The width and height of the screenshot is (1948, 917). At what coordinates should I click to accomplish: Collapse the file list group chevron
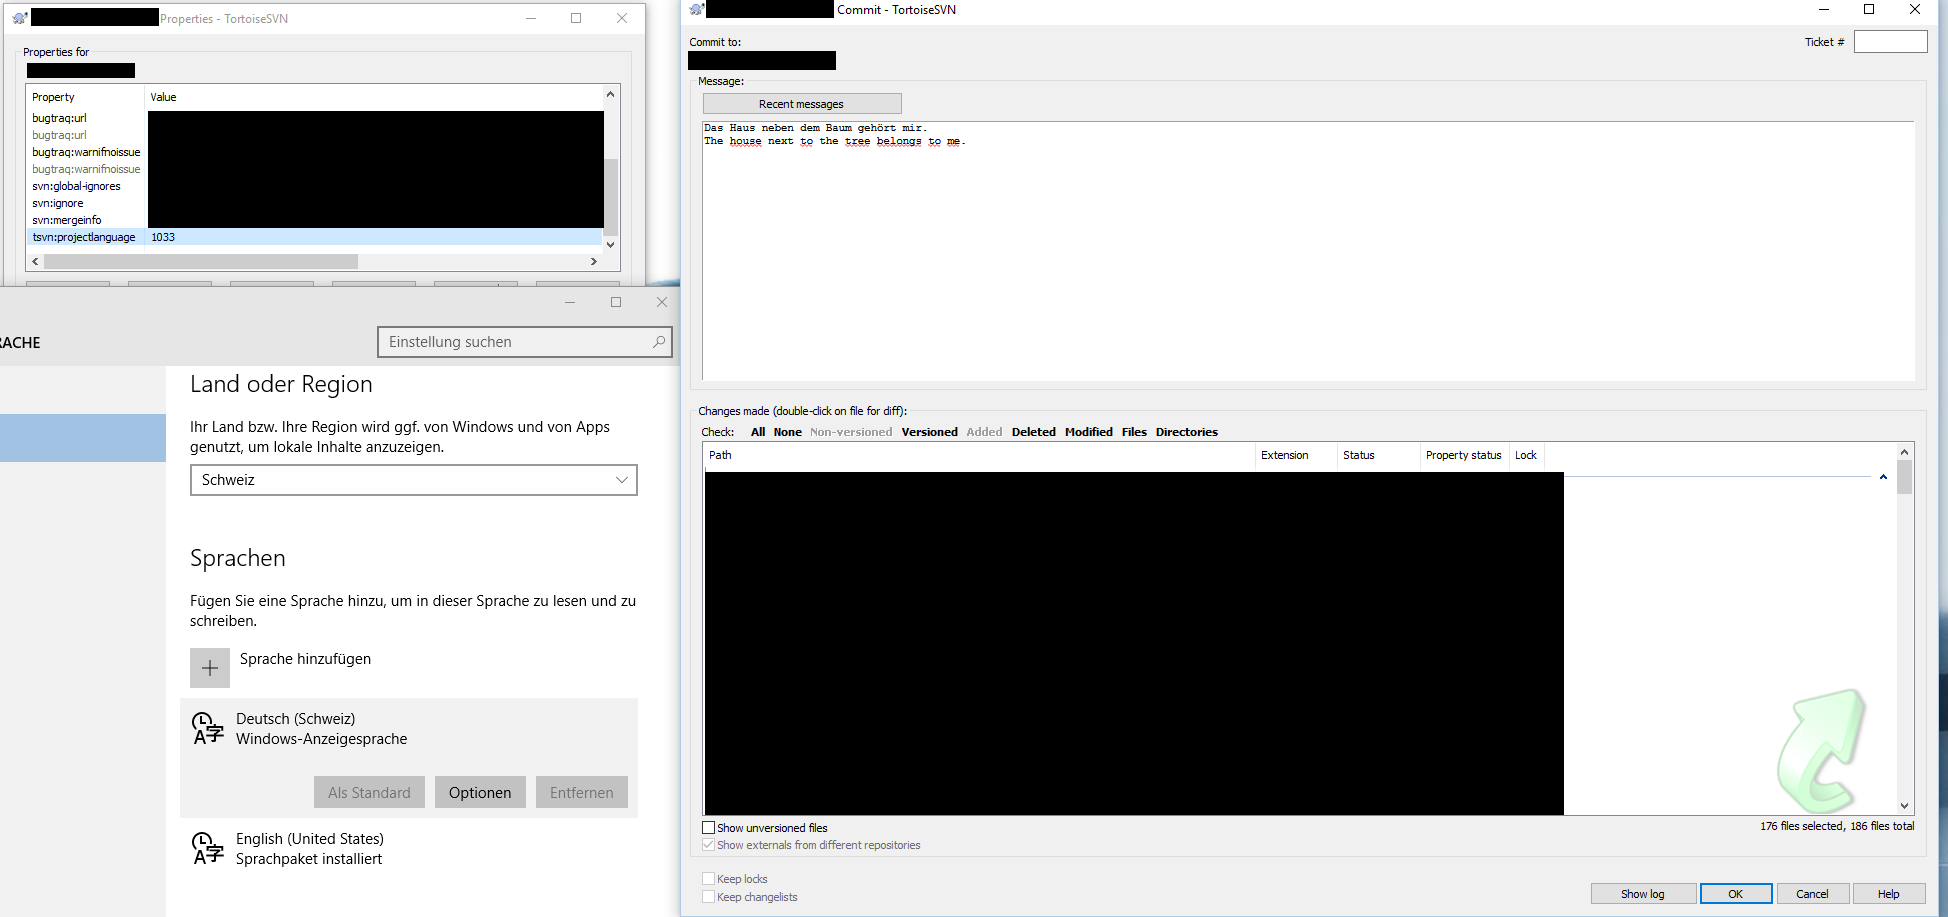point(1883,477)
